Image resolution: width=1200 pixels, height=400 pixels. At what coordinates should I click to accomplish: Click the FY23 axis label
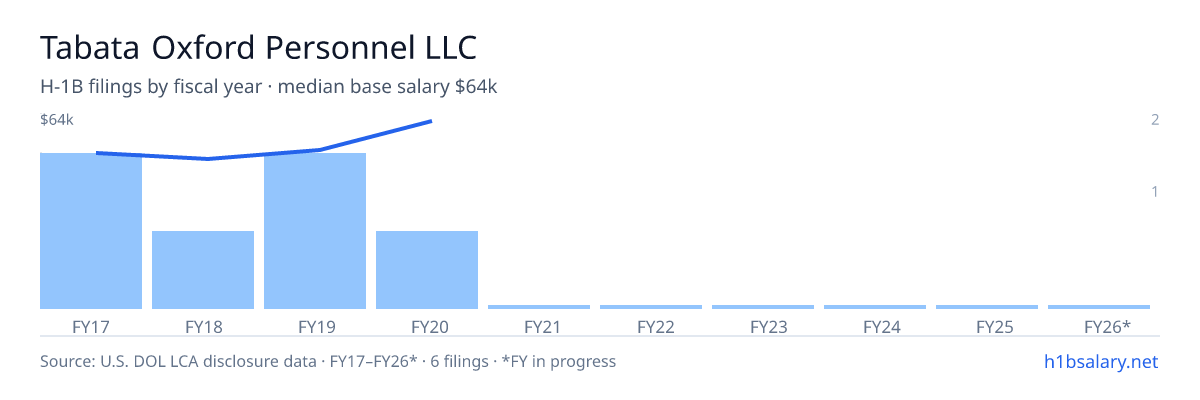pos(763,327)
